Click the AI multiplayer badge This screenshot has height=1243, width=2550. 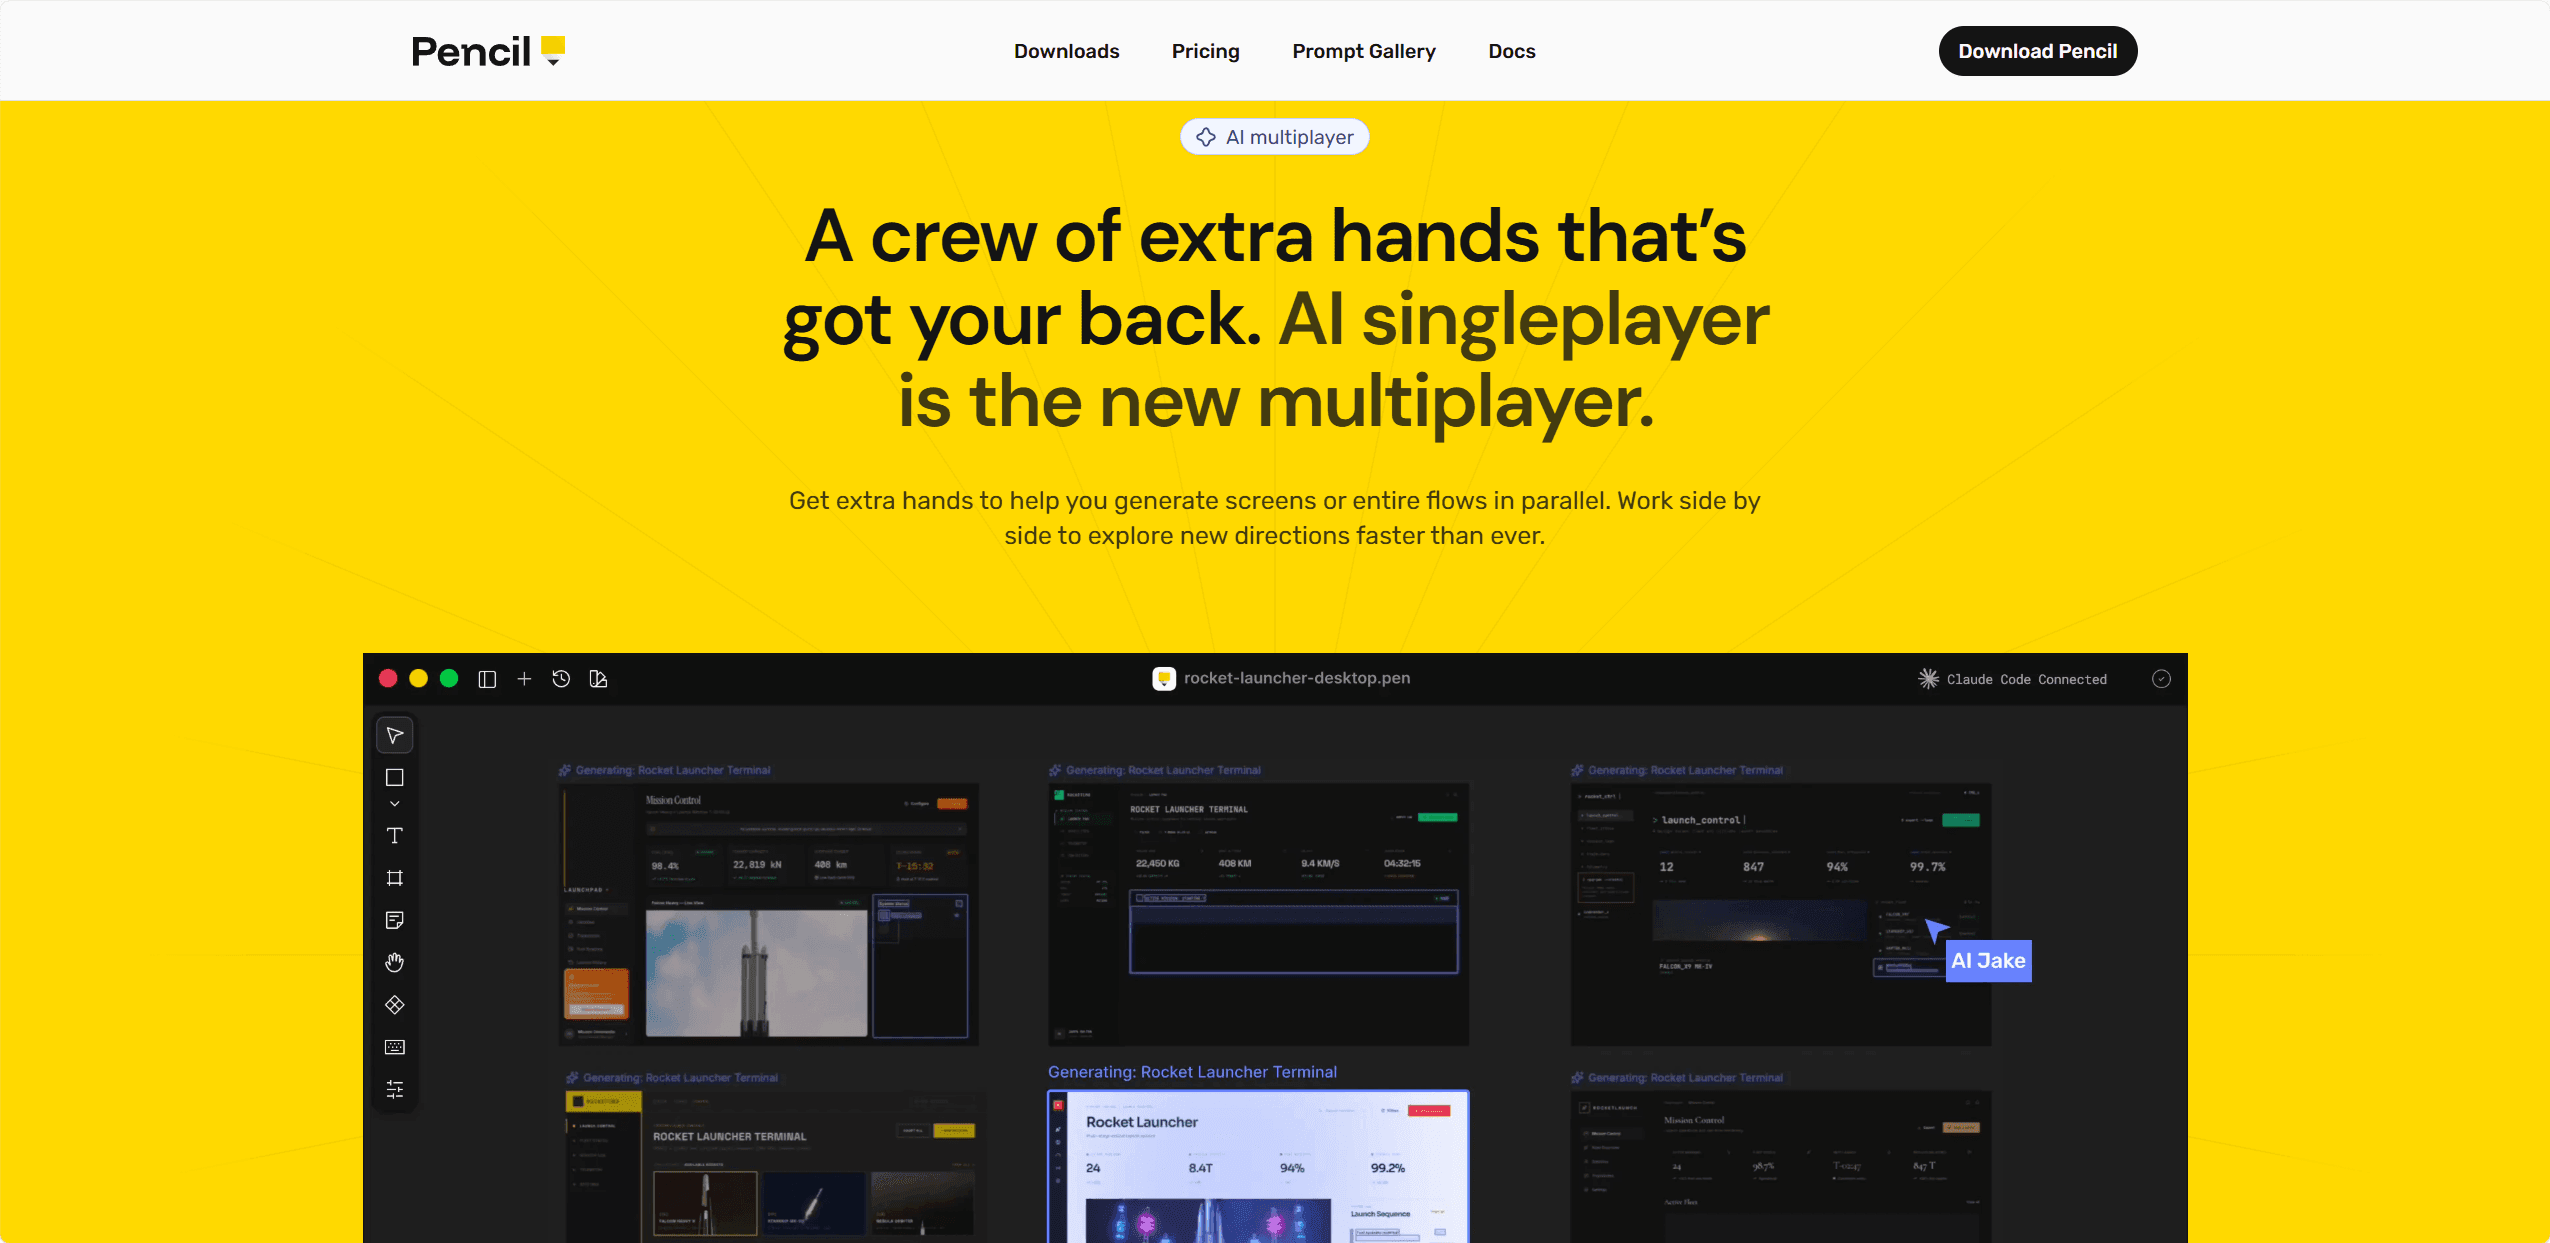(1275, 137)
